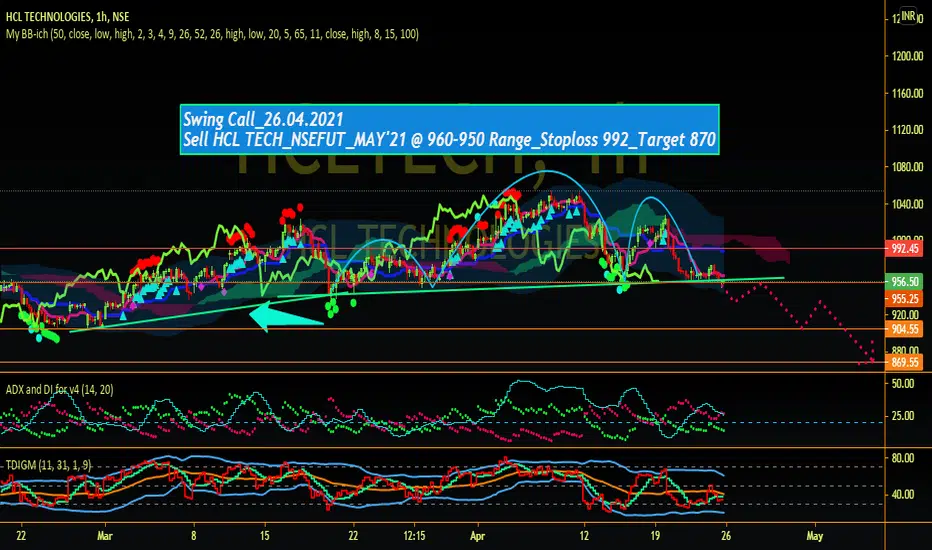Viewport: 932px width, 550px height.
Task: Click the INR currency button
Action: coord(908,15)
